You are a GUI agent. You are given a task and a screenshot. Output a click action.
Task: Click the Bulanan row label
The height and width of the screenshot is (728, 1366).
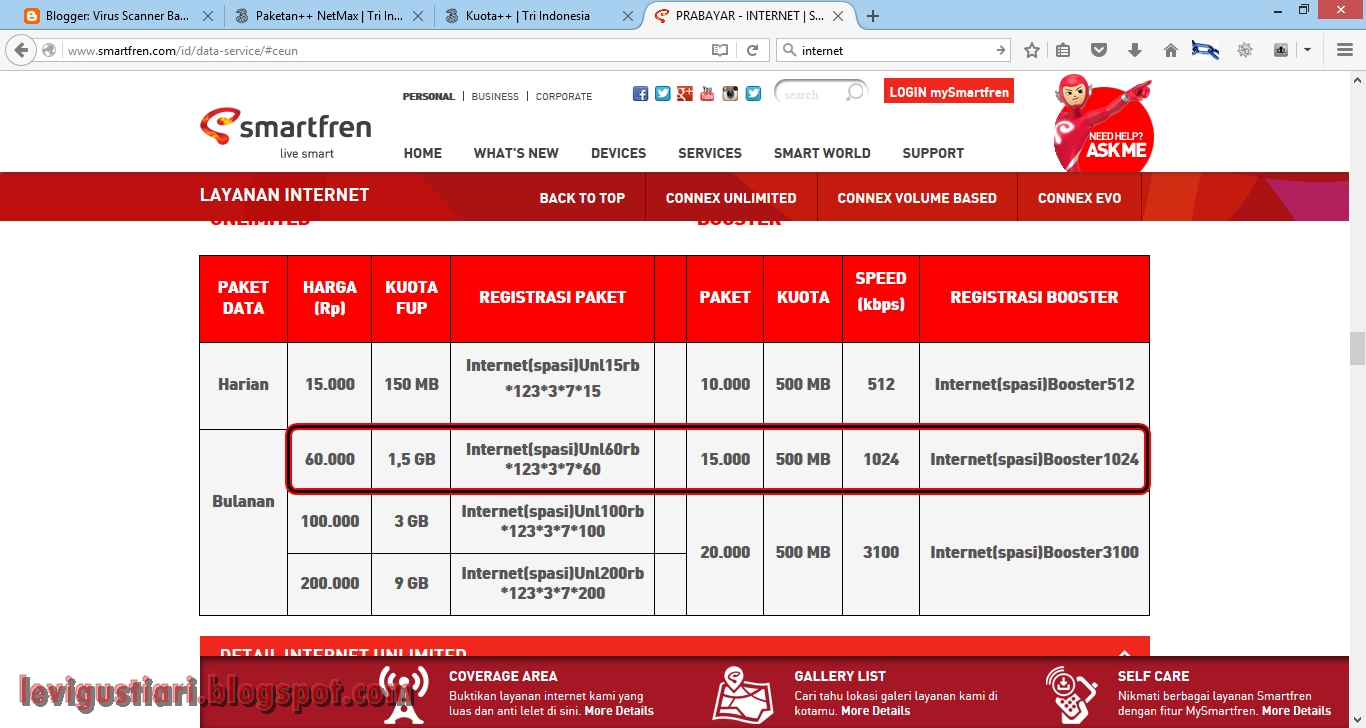[x=243, y=501]
